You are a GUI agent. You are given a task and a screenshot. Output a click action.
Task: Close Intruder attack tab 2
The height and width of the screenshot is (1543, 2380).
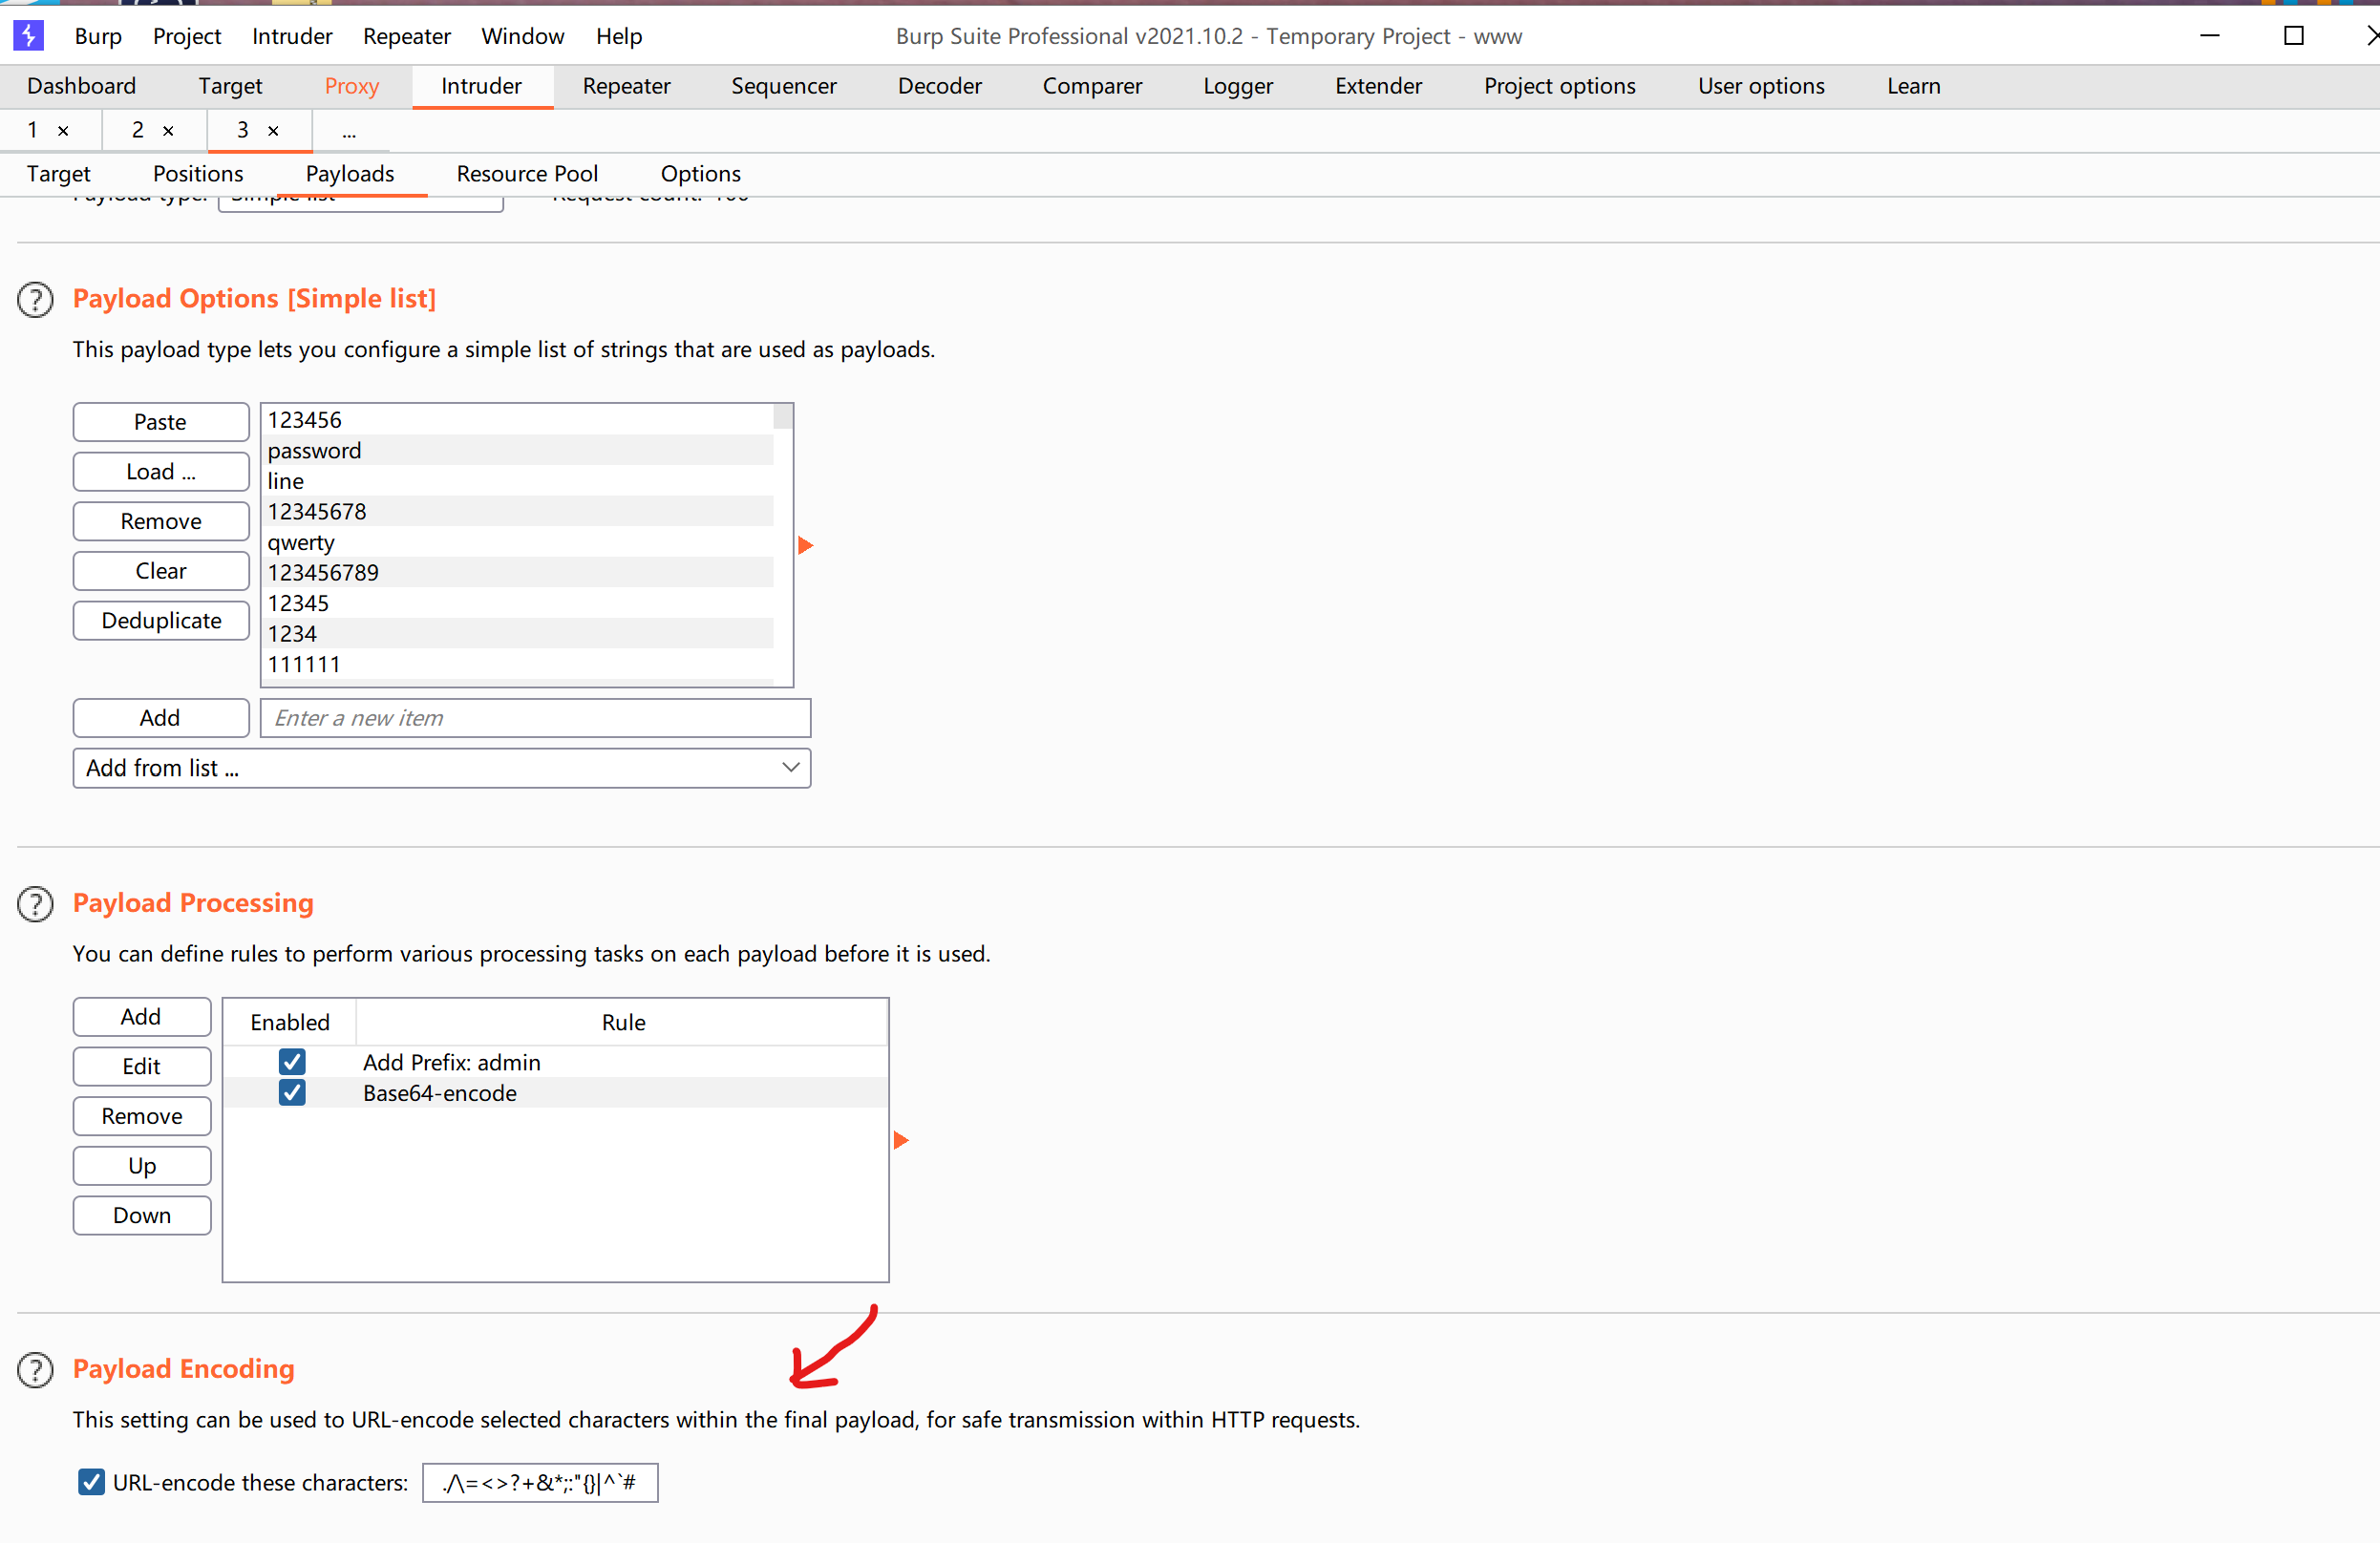tap(168, 130)
